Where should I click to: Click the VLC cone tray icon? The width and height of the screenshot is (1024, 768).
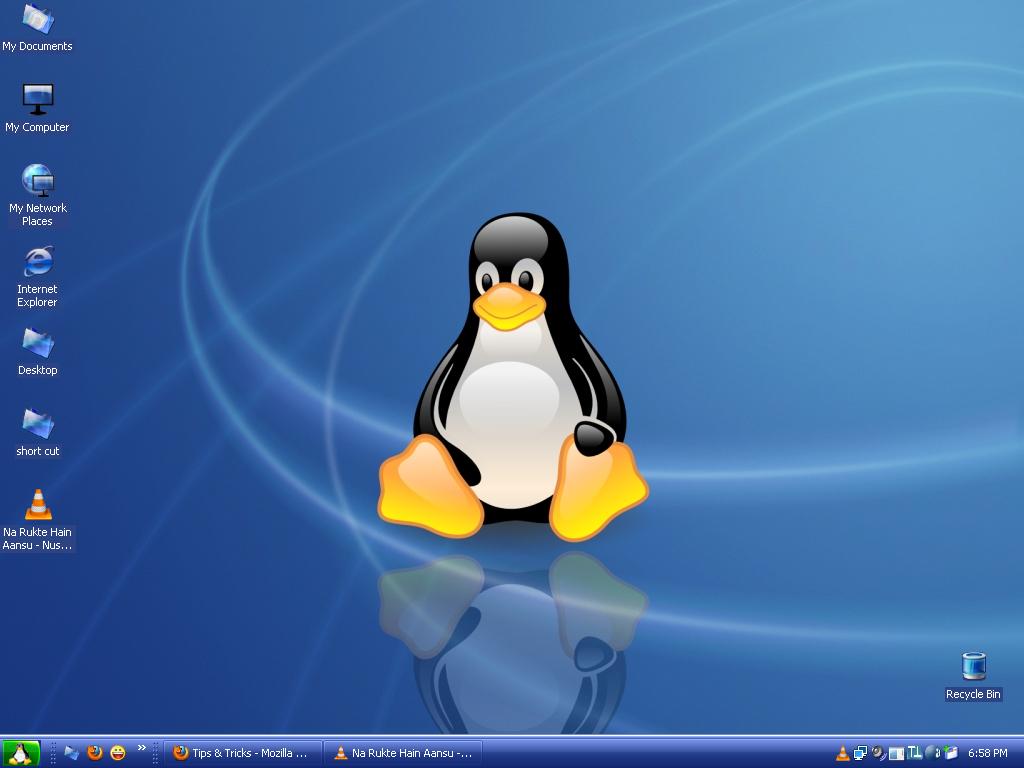pyautogui.click(x=842, y=754)
